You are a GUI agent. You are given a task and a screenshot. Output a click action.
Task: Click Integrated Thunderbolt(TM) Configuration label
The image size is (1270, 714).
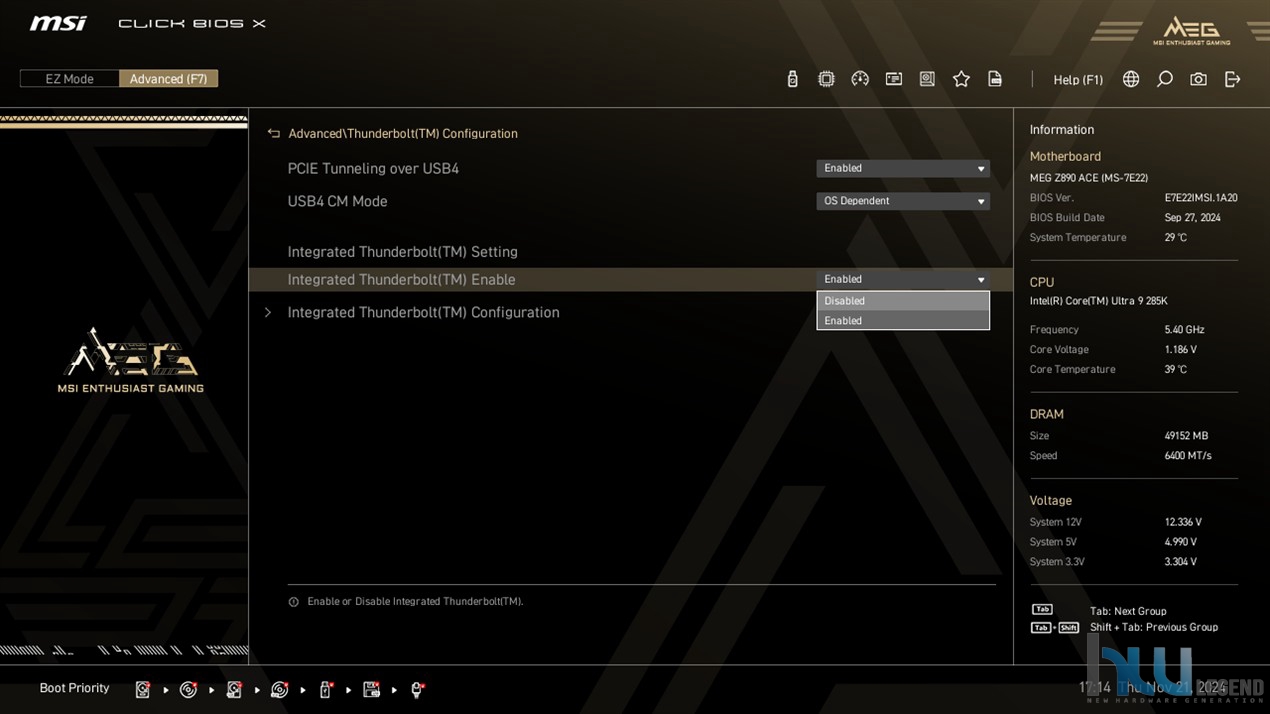click(423, 313)
